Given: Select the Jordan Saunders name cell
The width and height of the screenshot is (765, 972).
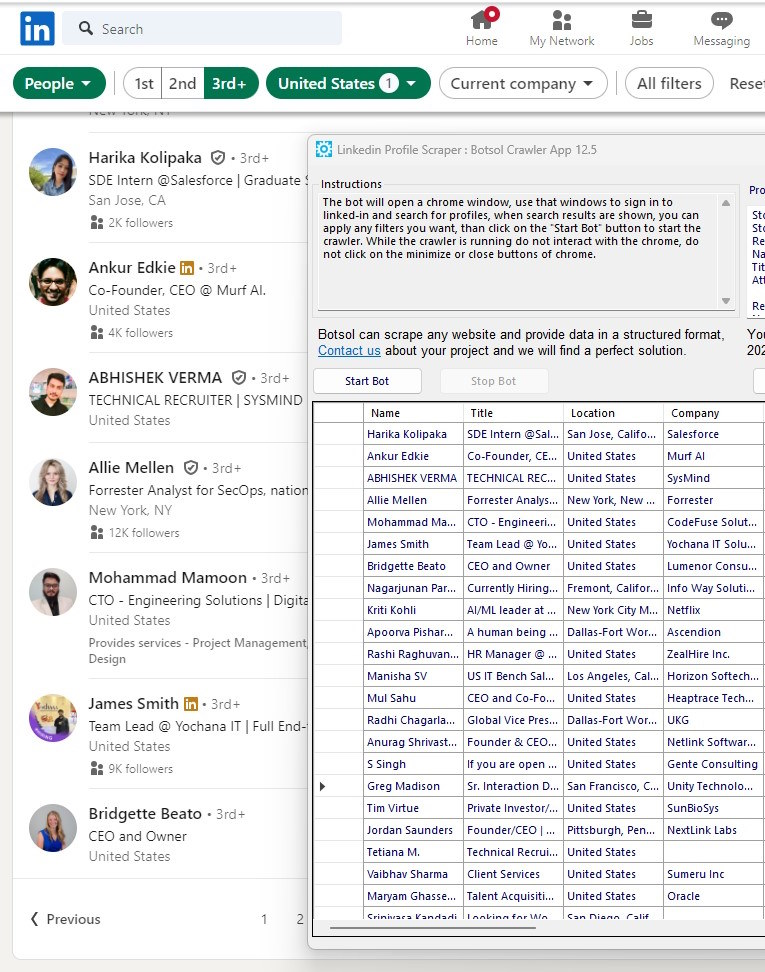Looking at the screenshot, I should 413,830.
